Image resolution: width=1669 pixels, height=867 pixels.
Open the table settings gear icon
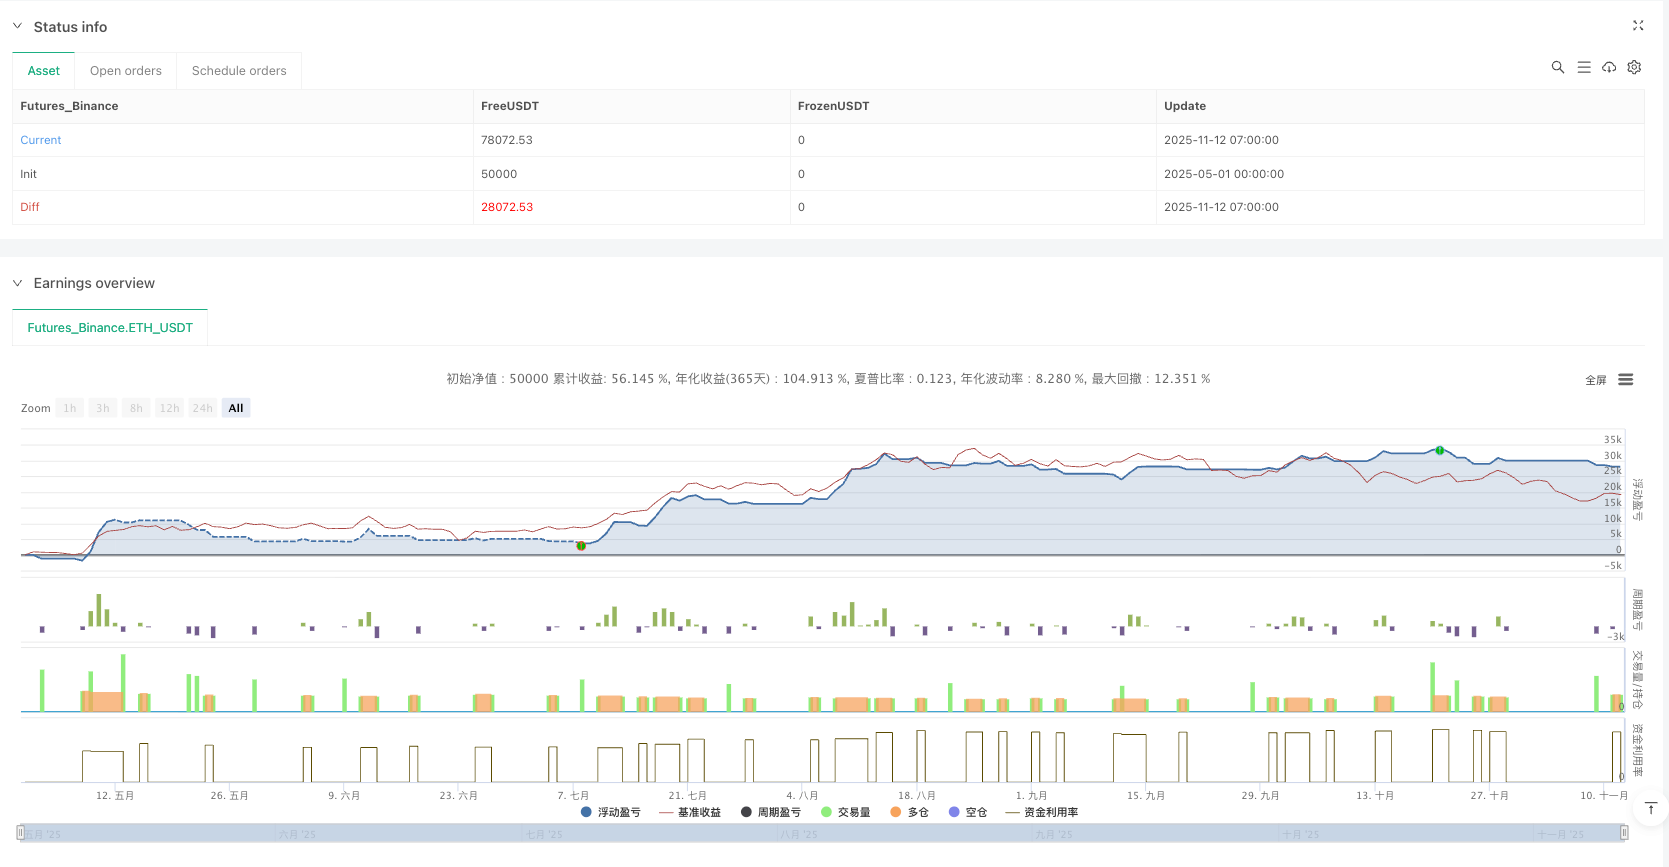click(x=1634, y=67)
